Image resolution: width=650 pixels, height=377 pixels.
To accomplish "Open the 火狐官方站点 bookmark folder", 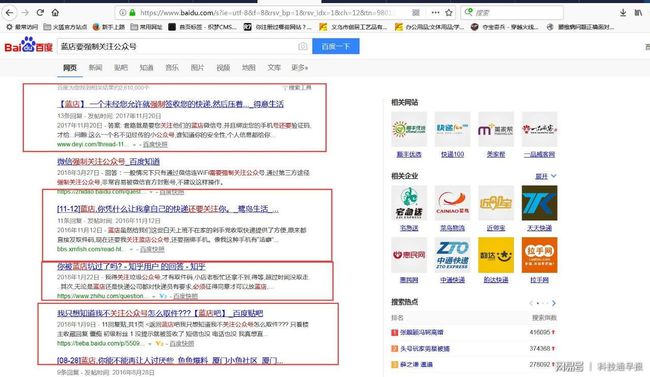I will pyautogui.click(x=65, y=27).
